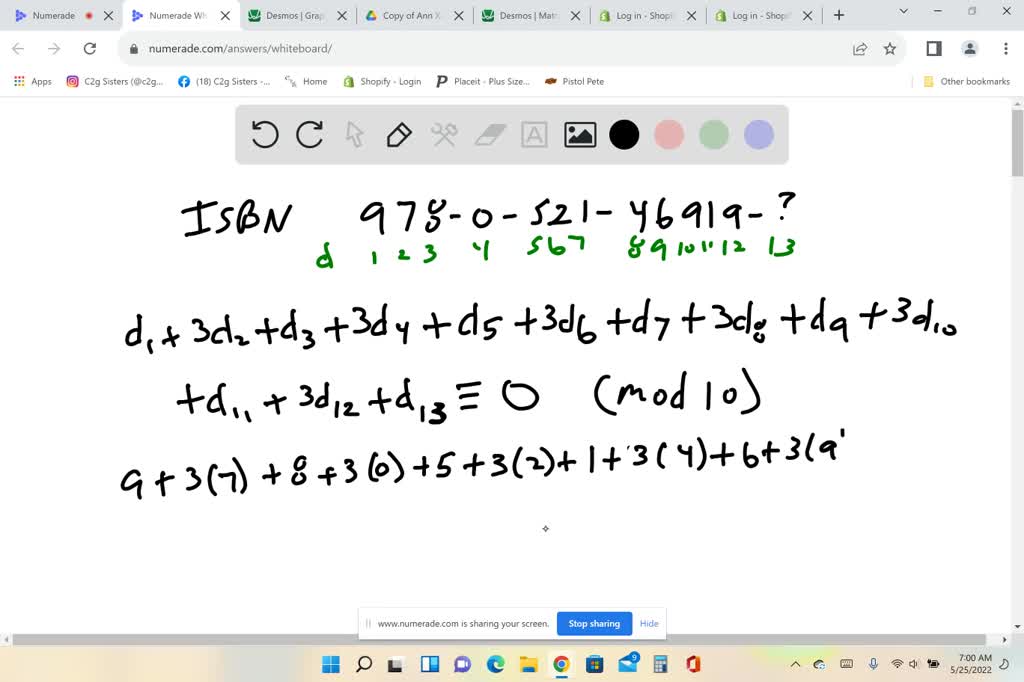Select the pointer/cursor tool
Screen dimensions: 1024x682
[354, 133]
